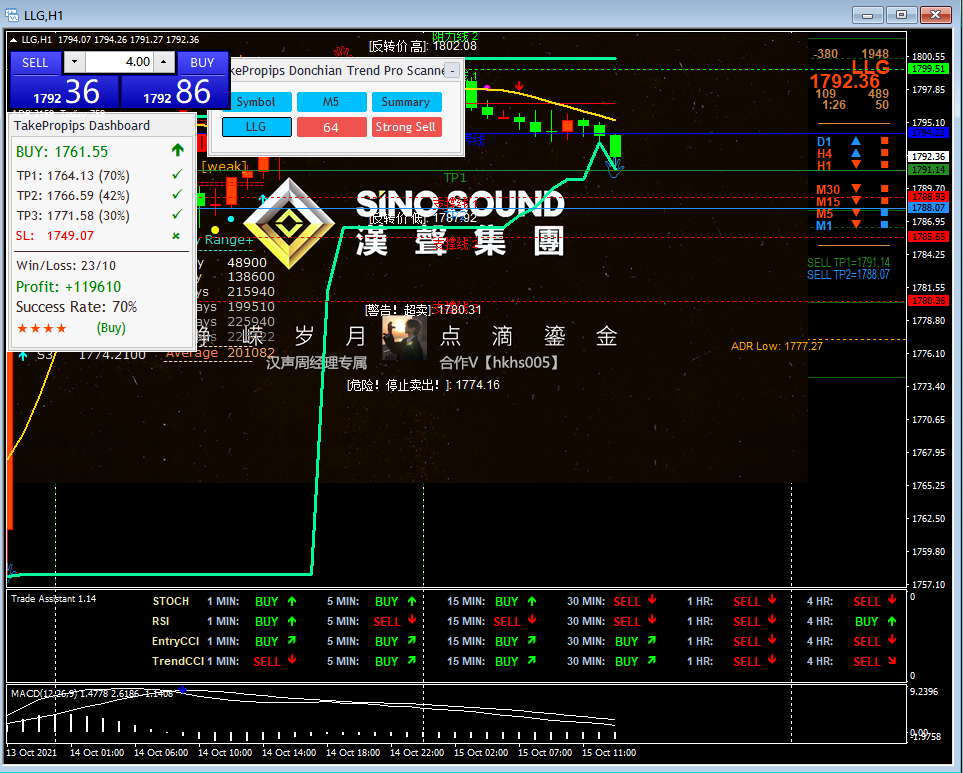The width and height of the screenshot is (963, 773).
Task: Sell at the 1792.36 bid price
Action: point(65,92)
